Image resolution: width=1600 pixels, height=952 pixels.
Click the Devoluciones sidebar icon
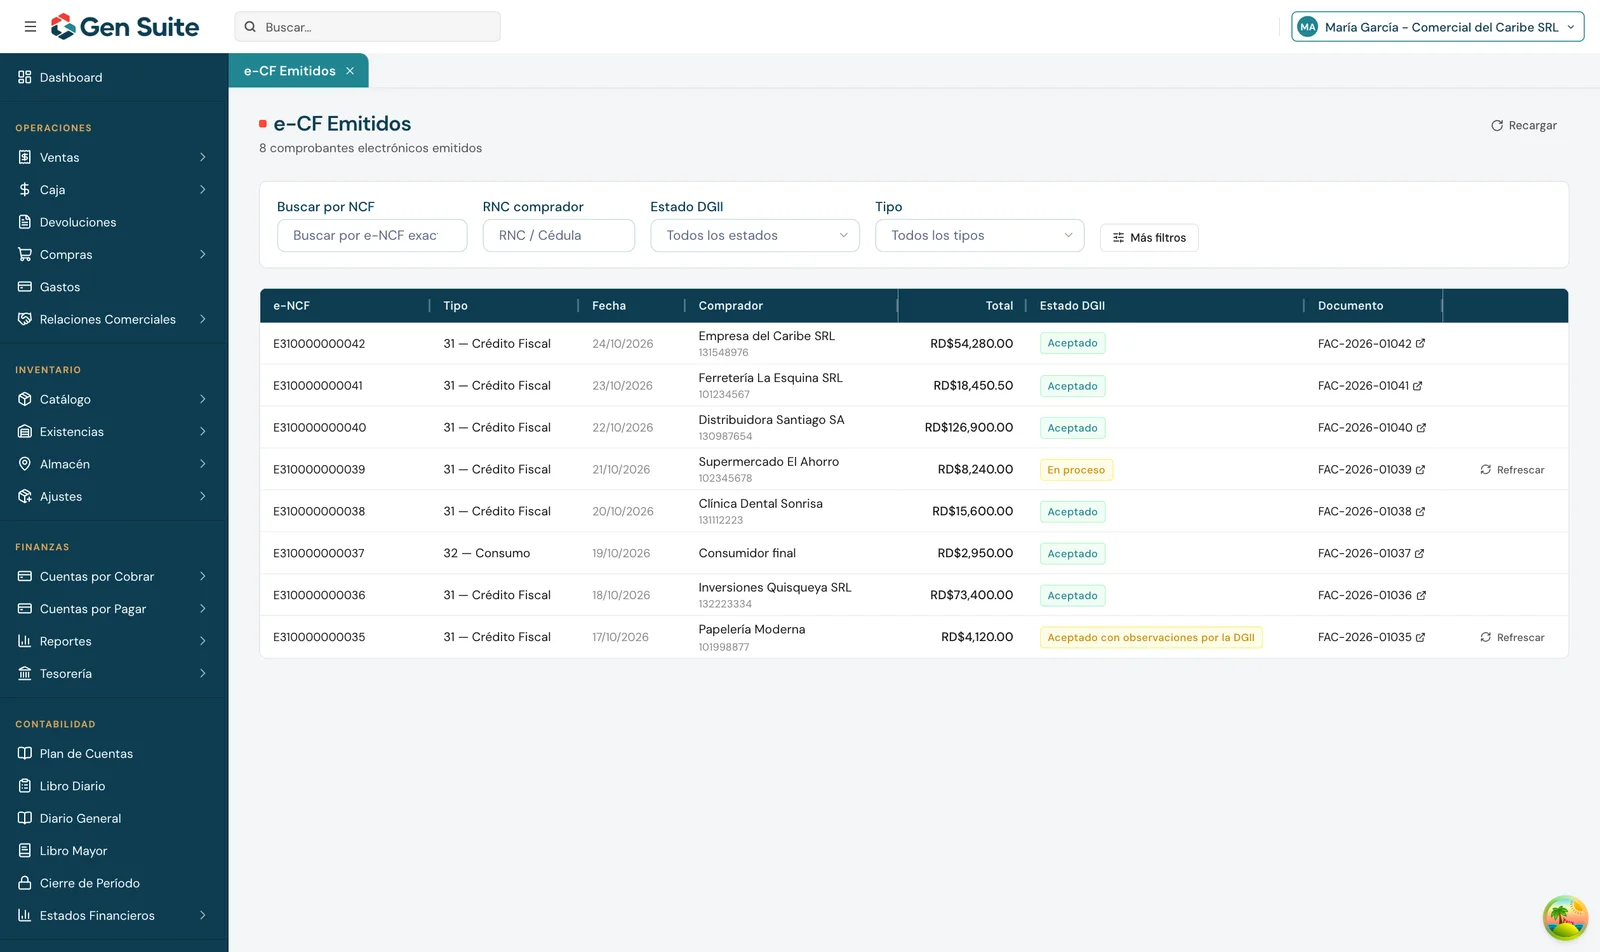pos(25,222)
